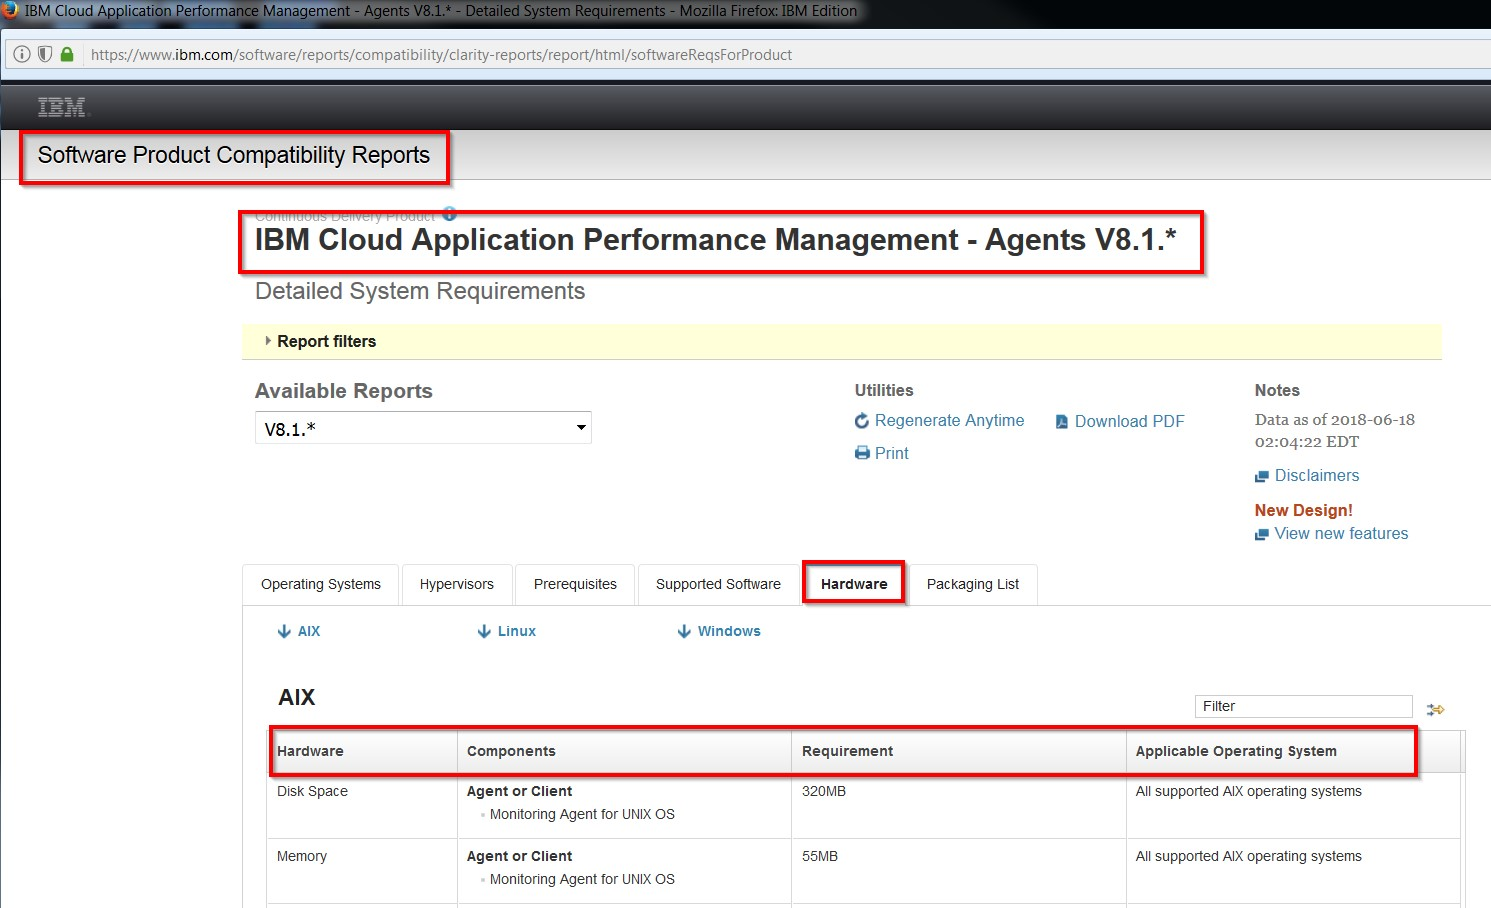Click the Requirement column header
The width and height of the screenshot is (1491, 908).
click(959, 751)
